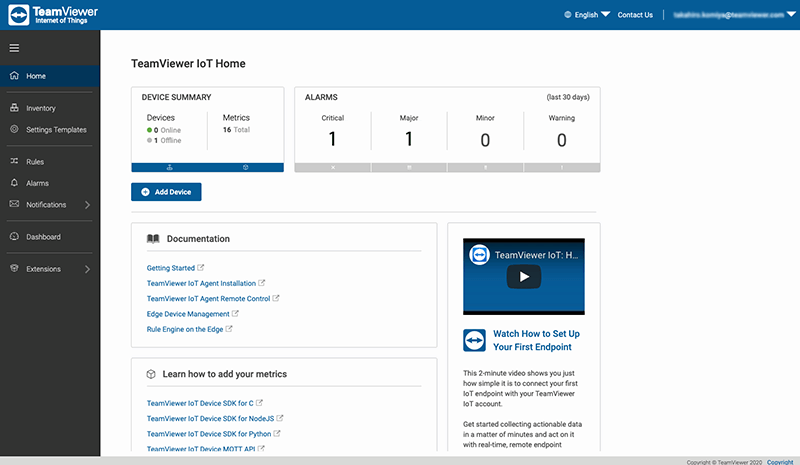Open TeamViewer IoT Device SDK for NodeJS link
The width and height of the screenshot is (800, 465).
211,419
